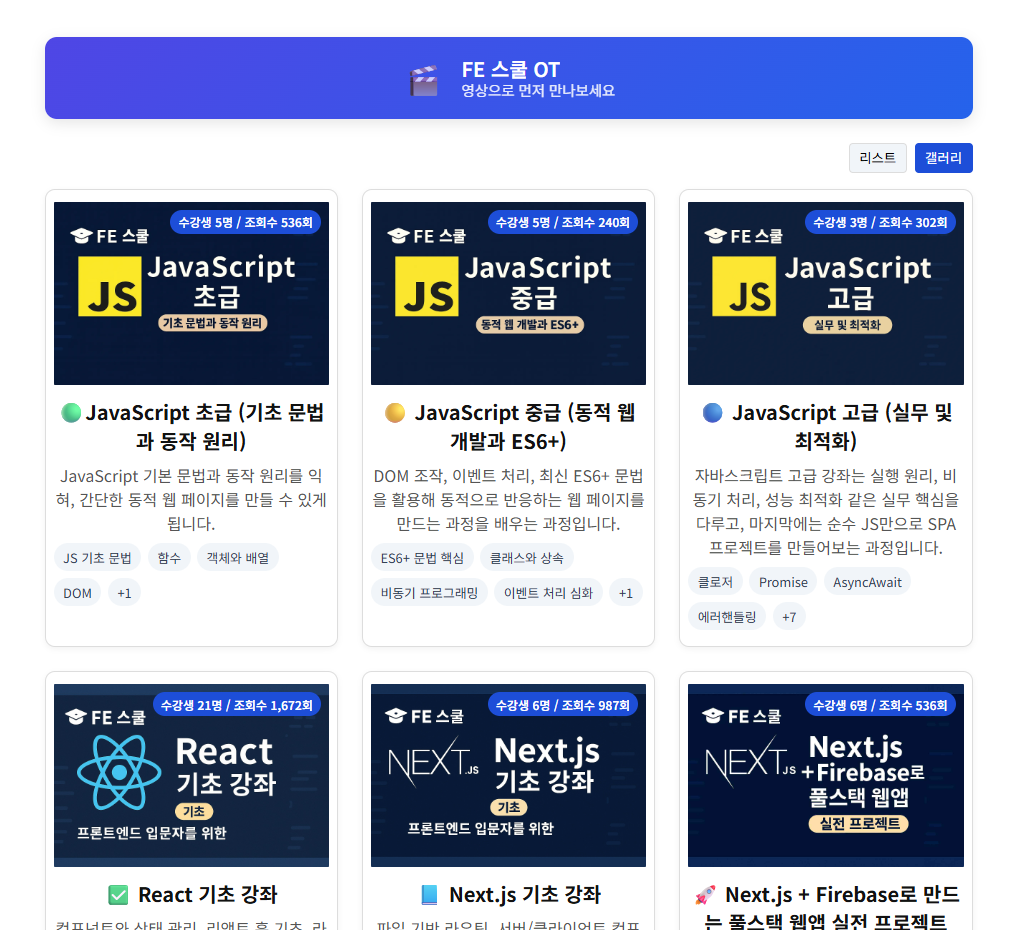Open the FE 스쿨 OT video banner
The width and height of the screenshot is (1014, 930).
508,78
